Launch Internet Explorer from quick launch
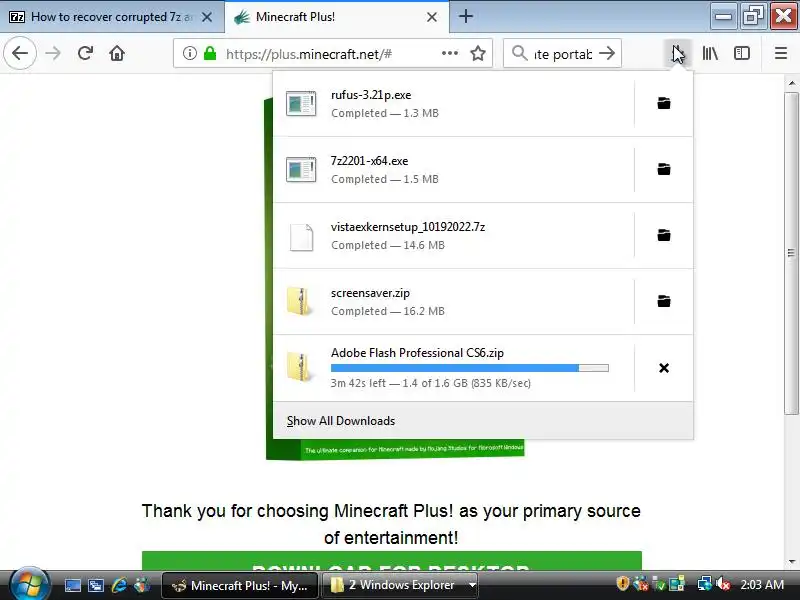800x600 pixels. click(x=119, y=585)
